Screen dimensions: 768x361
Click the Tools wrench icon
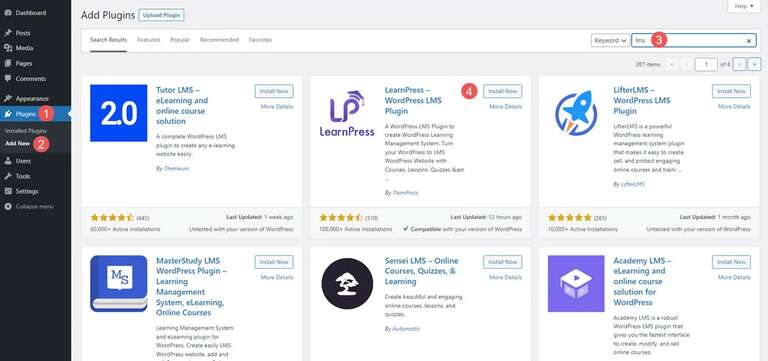8,176
